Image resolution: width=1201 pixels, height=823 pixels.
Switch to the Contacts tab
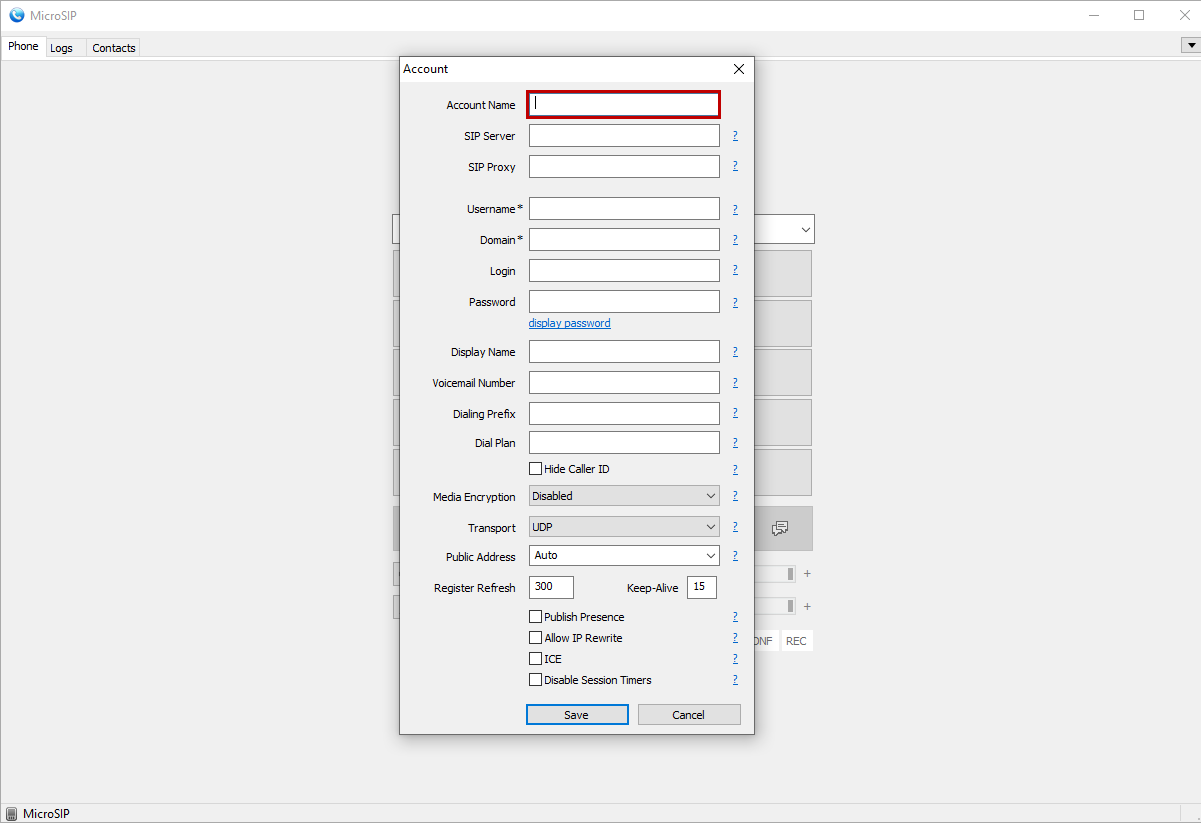[114, 48]
